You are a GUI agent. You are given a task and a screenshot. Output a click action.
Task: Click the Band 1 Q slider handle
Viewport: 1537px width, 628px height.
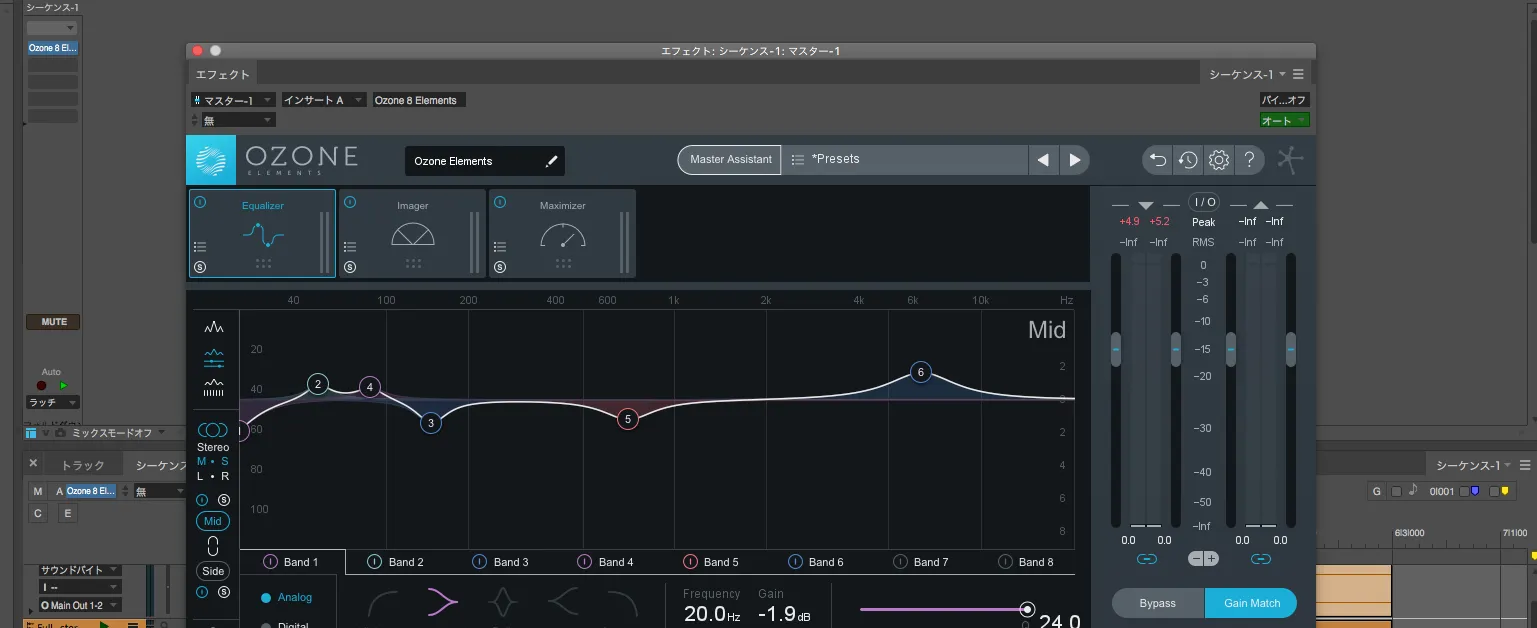pyautogui.click(x=1027, y=609)
